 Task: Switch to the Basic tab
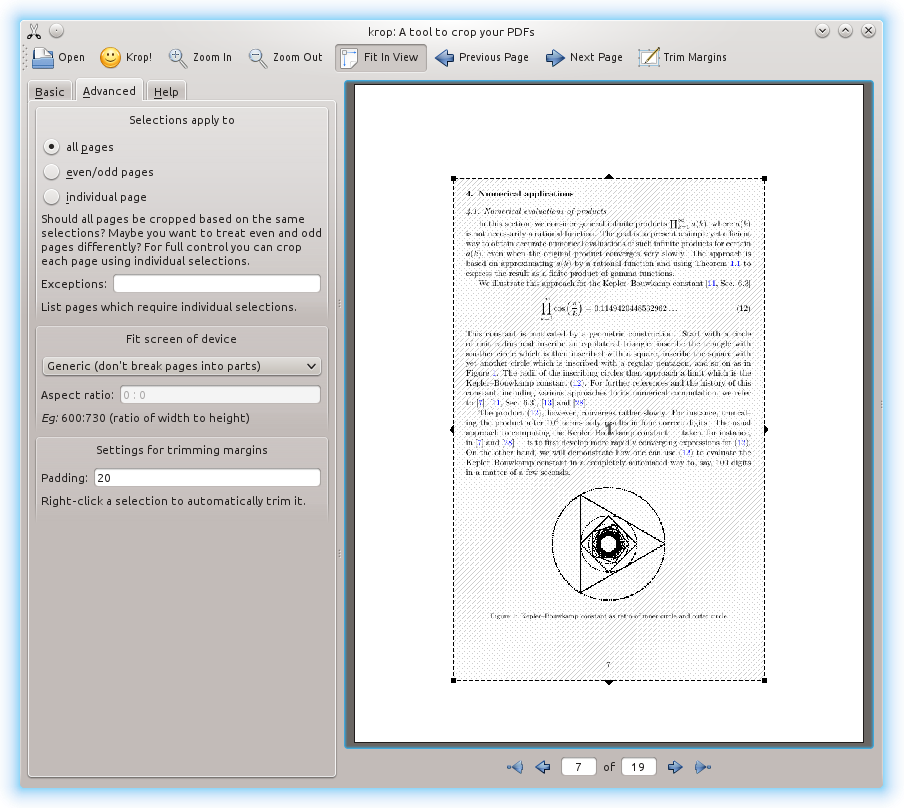point(50,92)
